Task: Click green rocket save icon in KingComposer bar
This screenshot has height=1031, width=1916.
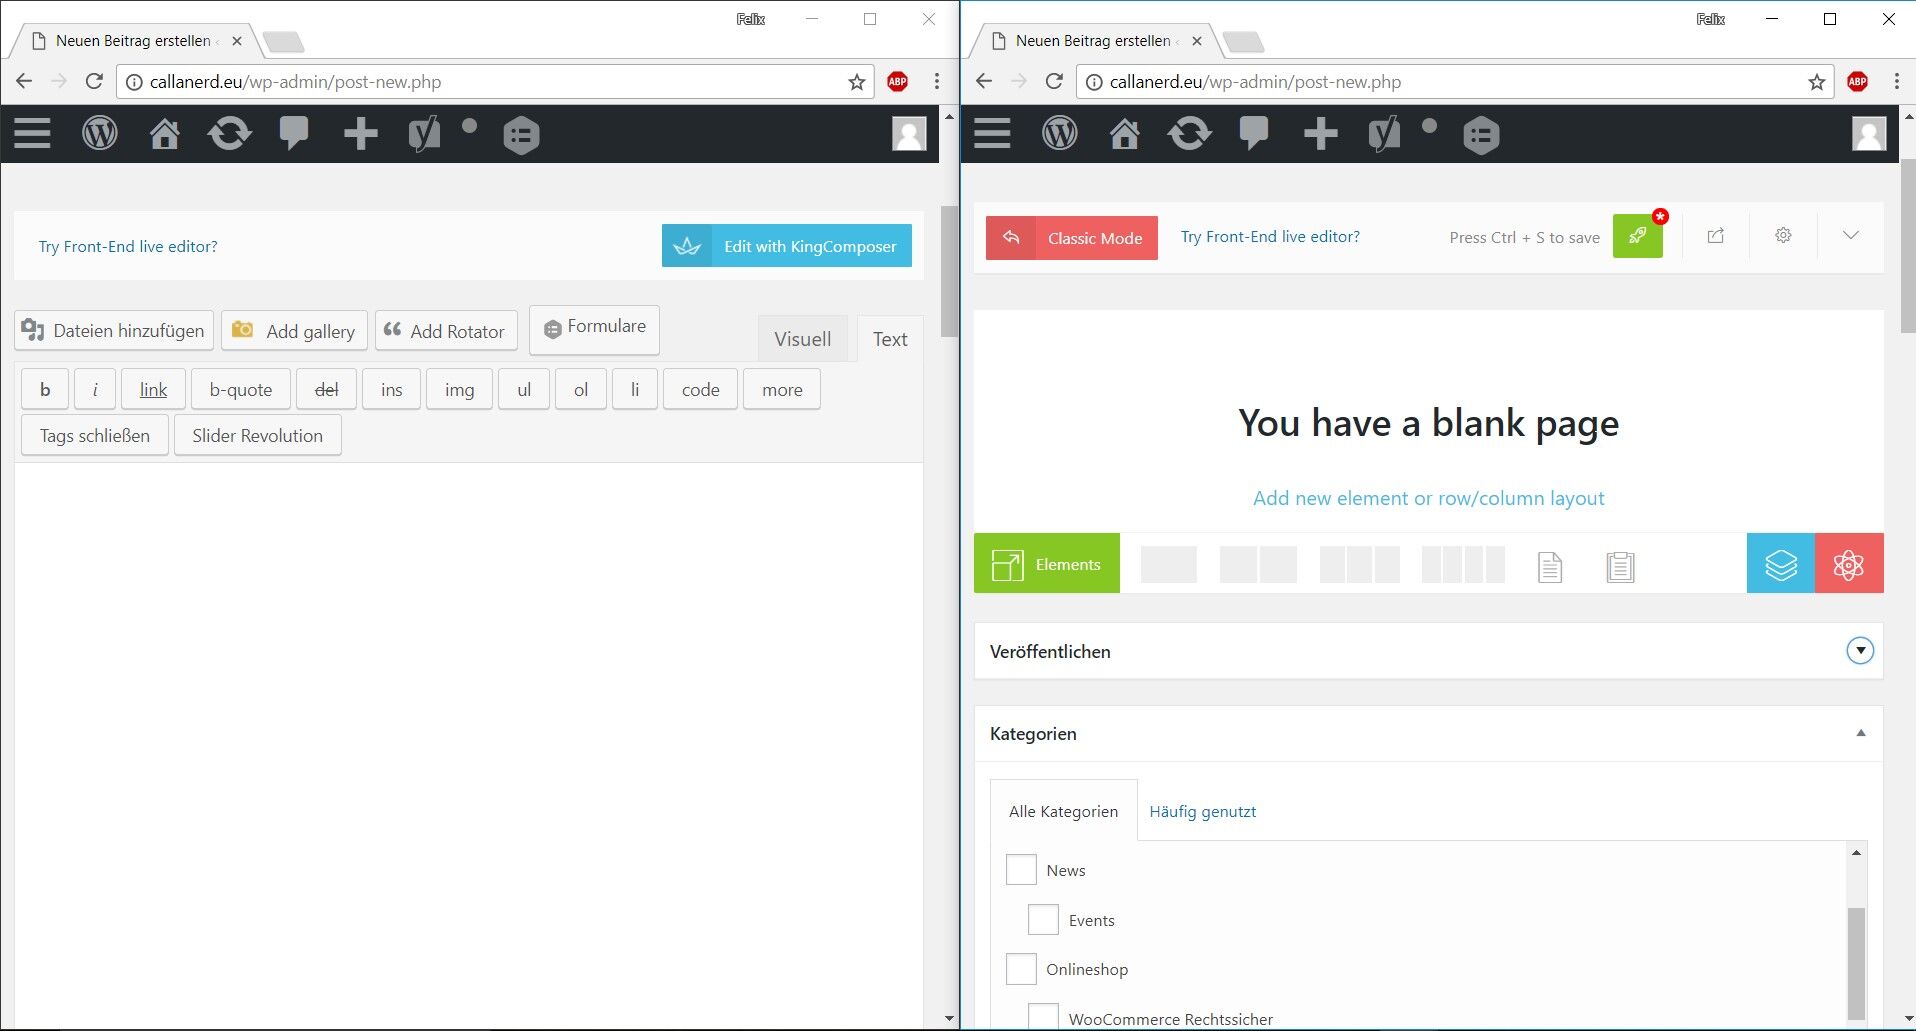Action: tap(1638, 237)
